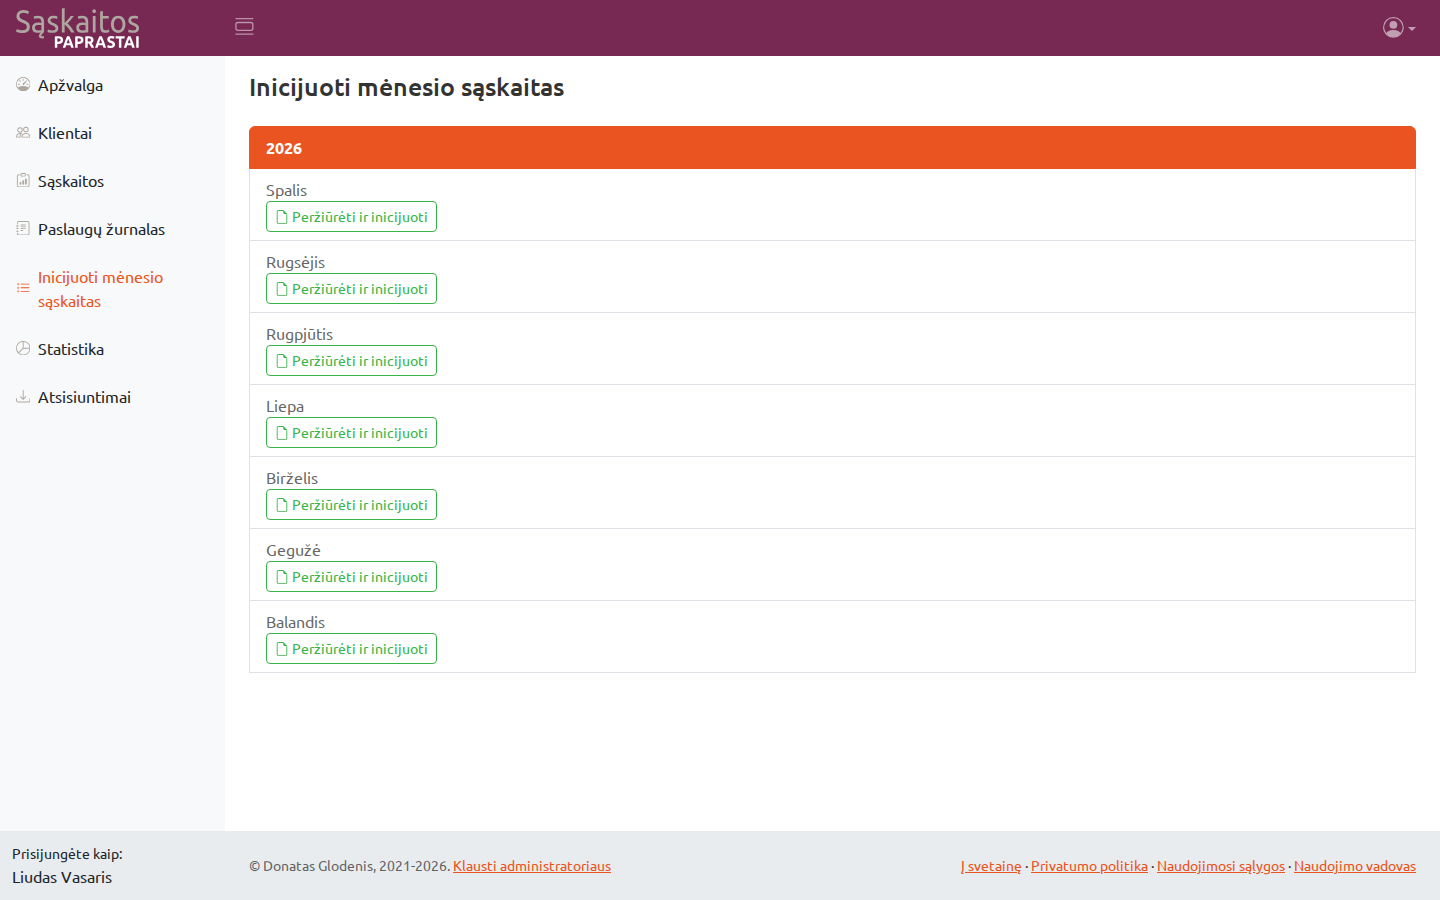Click the Paslaugų žurnalas journal icon
This screenshot has width=1440, height=900.
click(x=23, y=229)
